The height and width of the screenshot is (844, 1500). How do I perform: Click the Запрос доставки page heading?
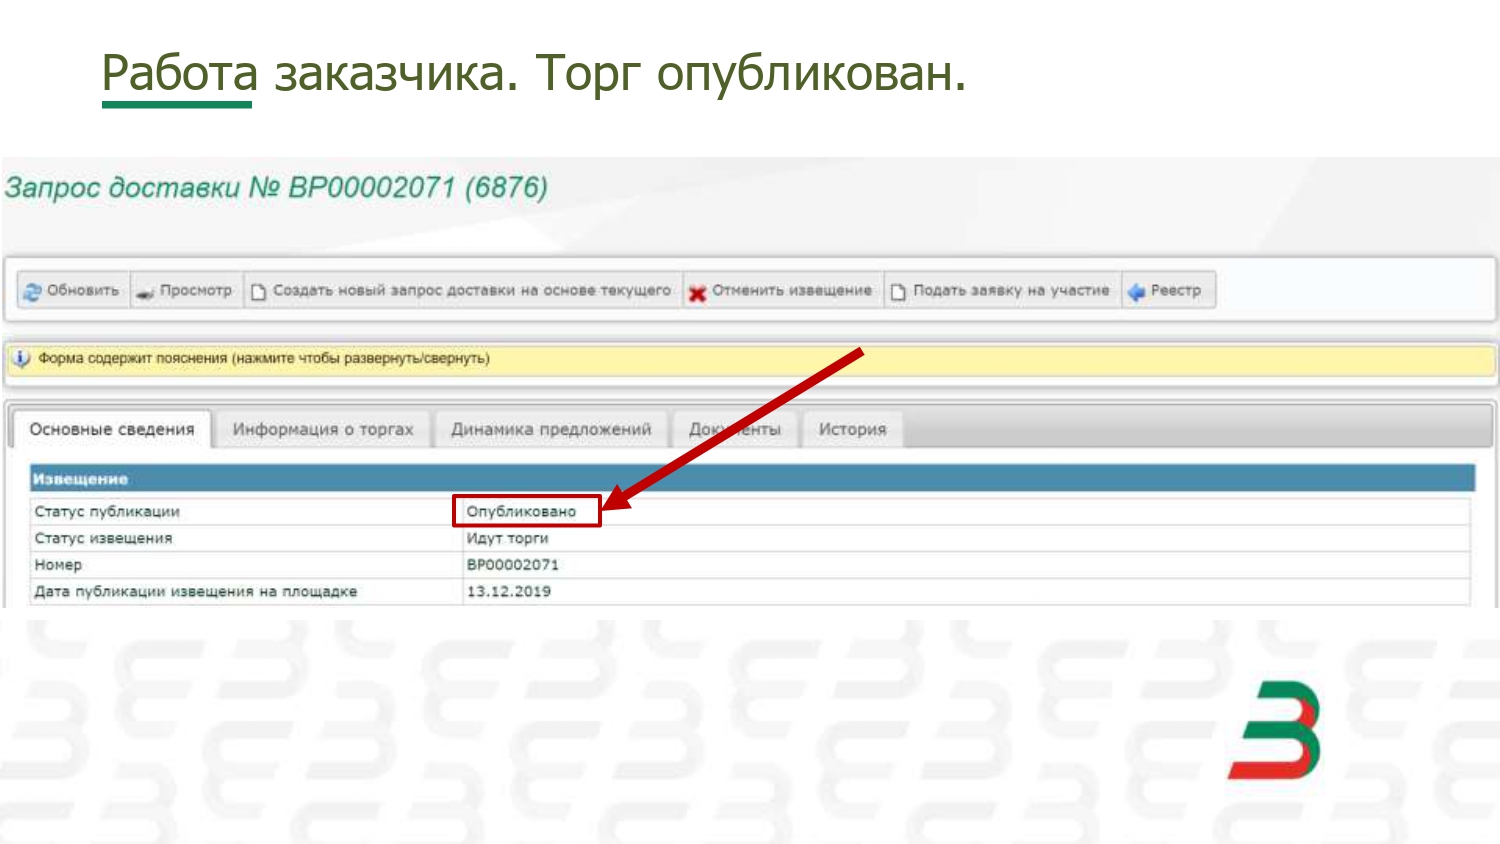tap(276, 188)
